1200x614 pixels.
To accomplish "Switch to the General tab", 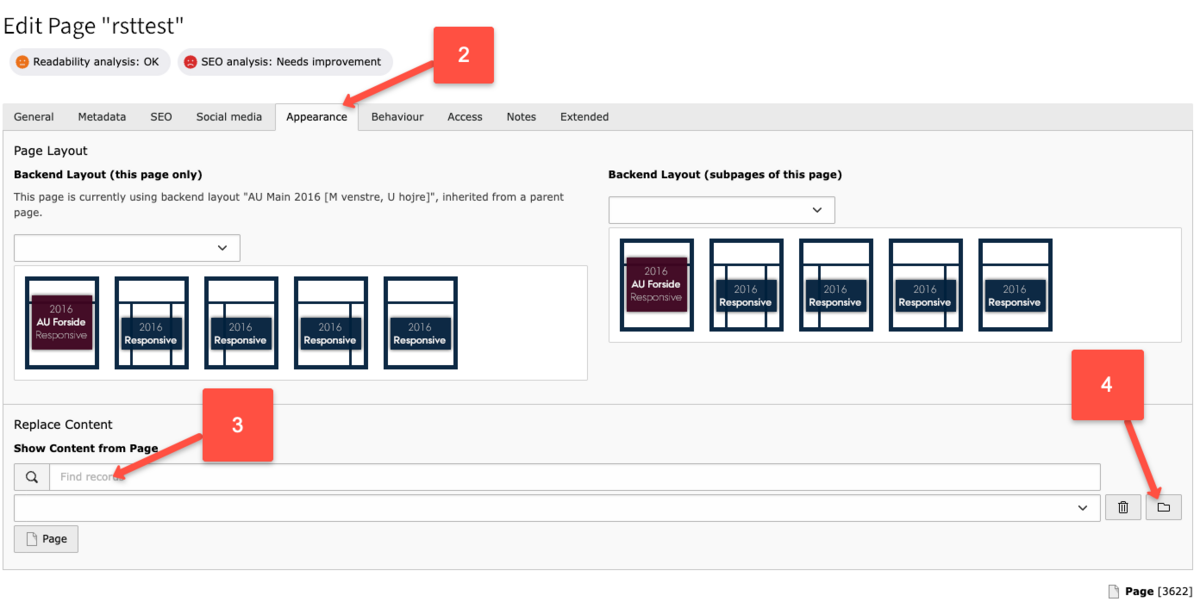I will pyautogui.click(x=34, y=117).
